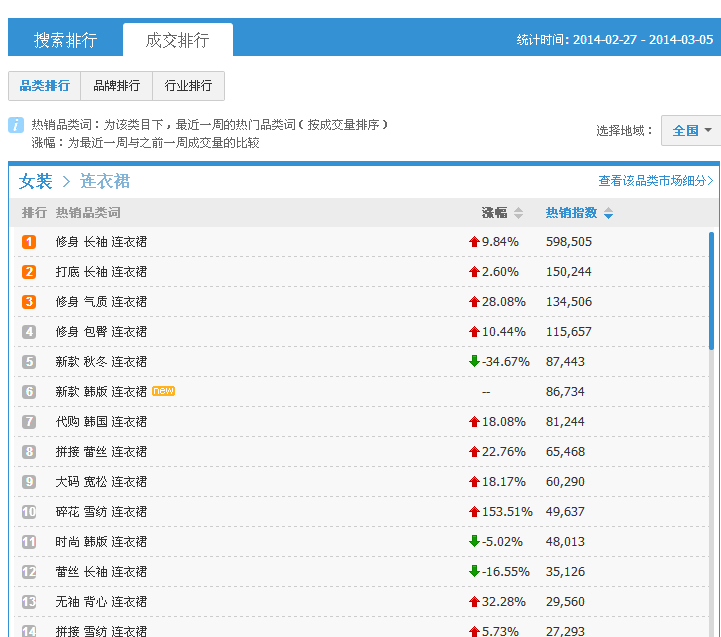Image resolution: width=721 pixels, height=637 pixels.
Task: Select keyword 修身 包臀 连衣裙
Action: point(101,332)
